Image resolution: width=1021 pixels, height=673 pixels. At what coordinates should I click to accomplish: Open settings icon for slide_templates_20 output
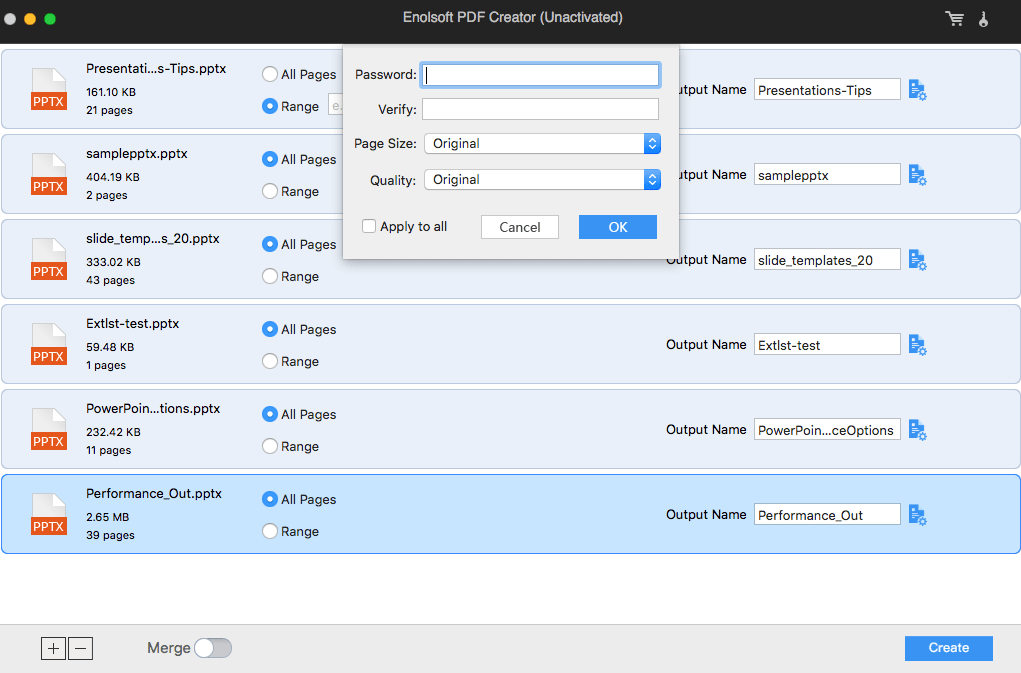917,260
